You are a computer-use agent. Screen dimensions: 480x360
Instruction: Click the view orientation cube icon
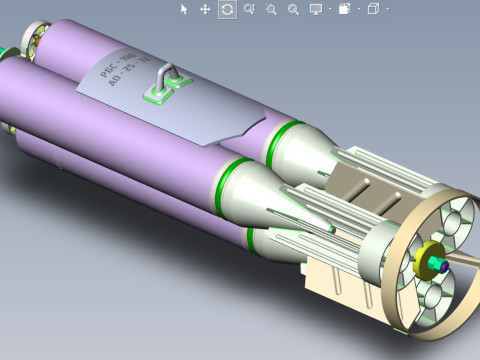[x=345, y=9]
